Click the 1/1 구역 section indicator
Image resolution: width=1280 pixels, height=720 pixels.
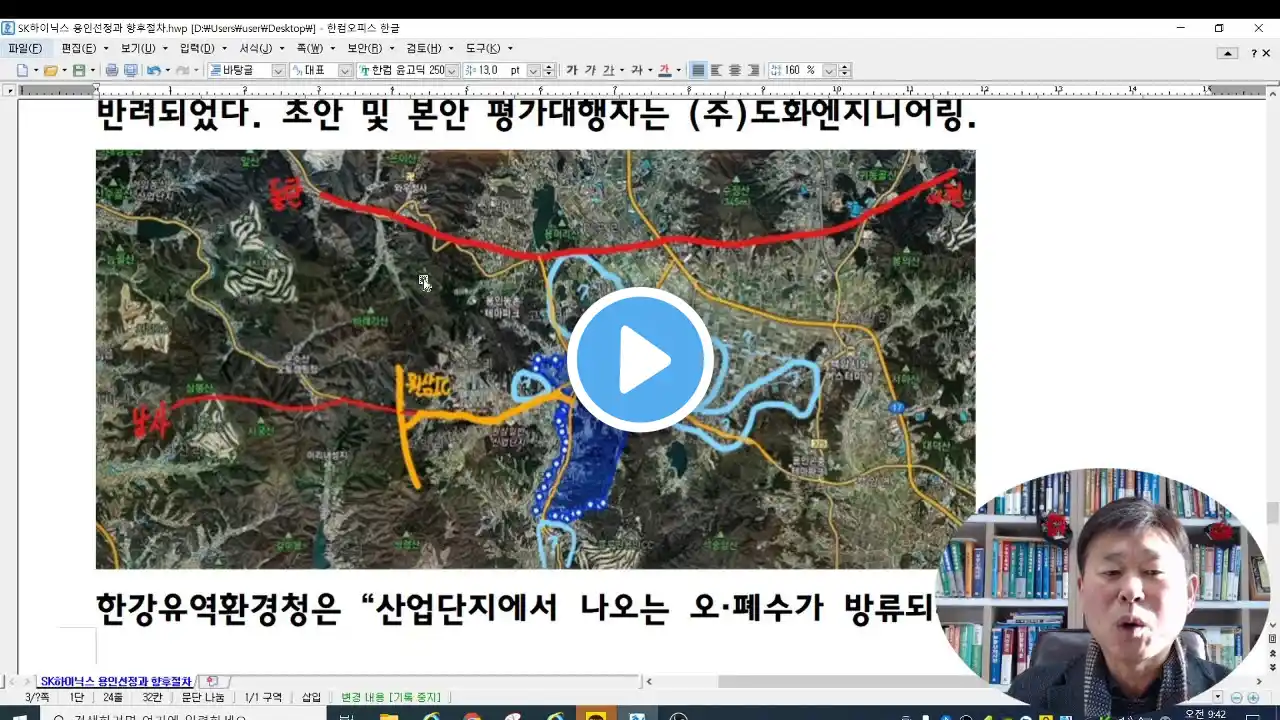pyautogui.click(x=263, y=697)
